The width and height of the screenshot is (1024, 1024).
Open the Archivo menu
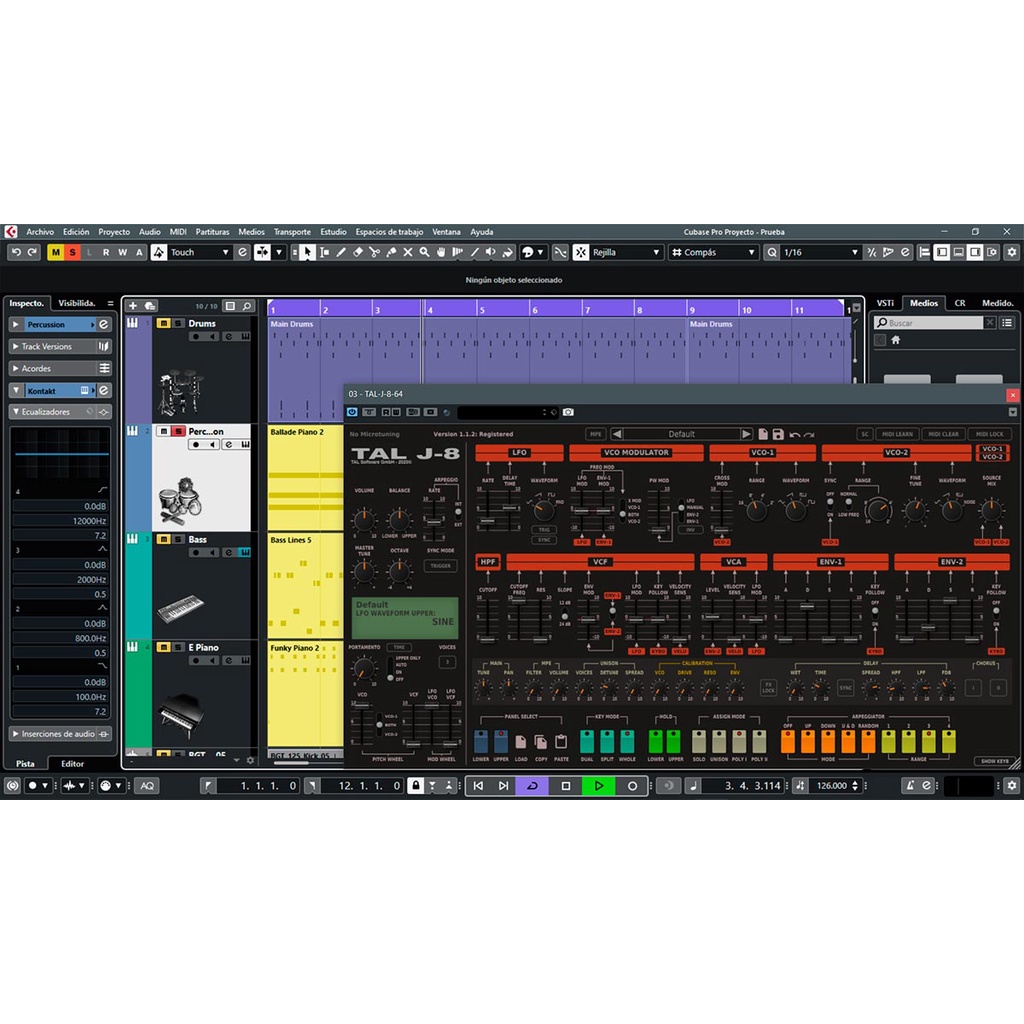(x=40, y=232)
